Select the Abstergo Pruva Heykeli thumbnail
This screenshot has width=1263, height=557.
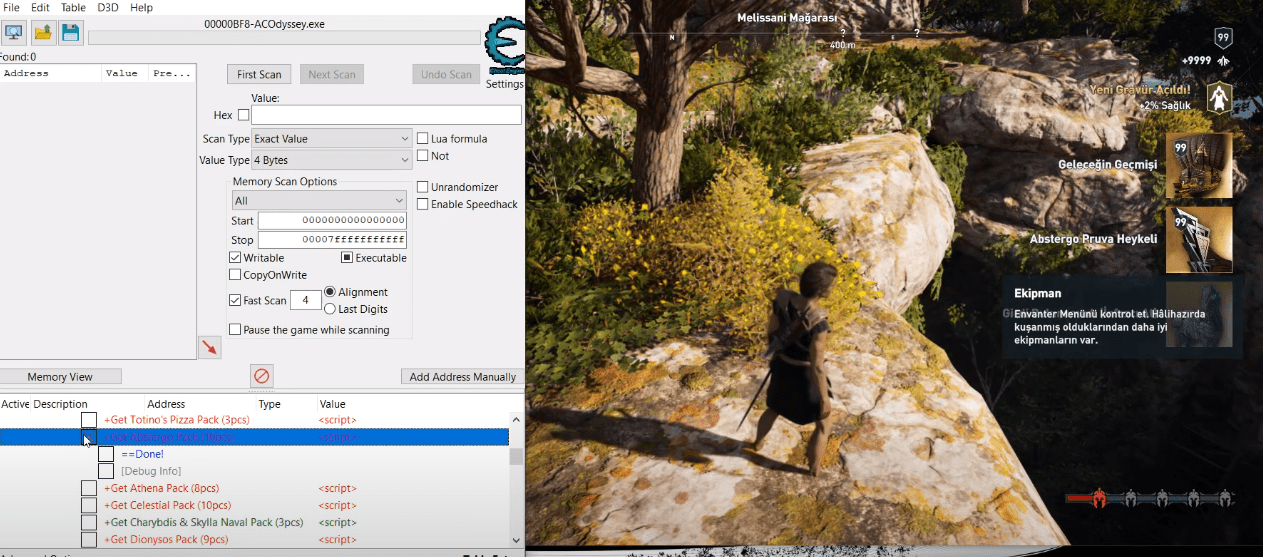pos(1199,240)
